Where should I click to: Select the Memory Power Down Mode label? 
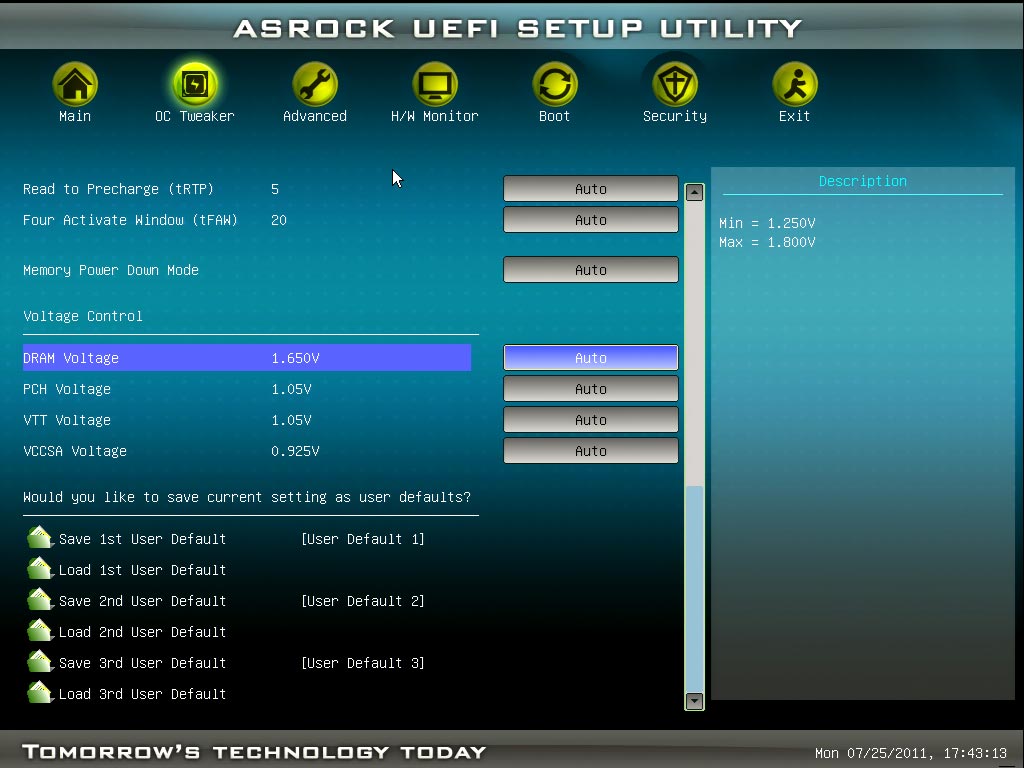click(x=110, y=270)
